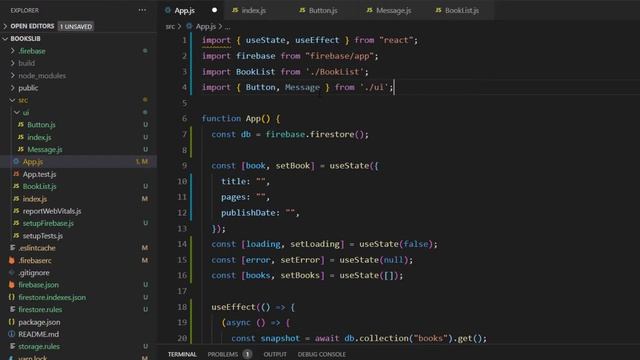The image size is (640, 360).
Task: Click the braces icon beside firestore.indexes.json
Action: (12, 297)
